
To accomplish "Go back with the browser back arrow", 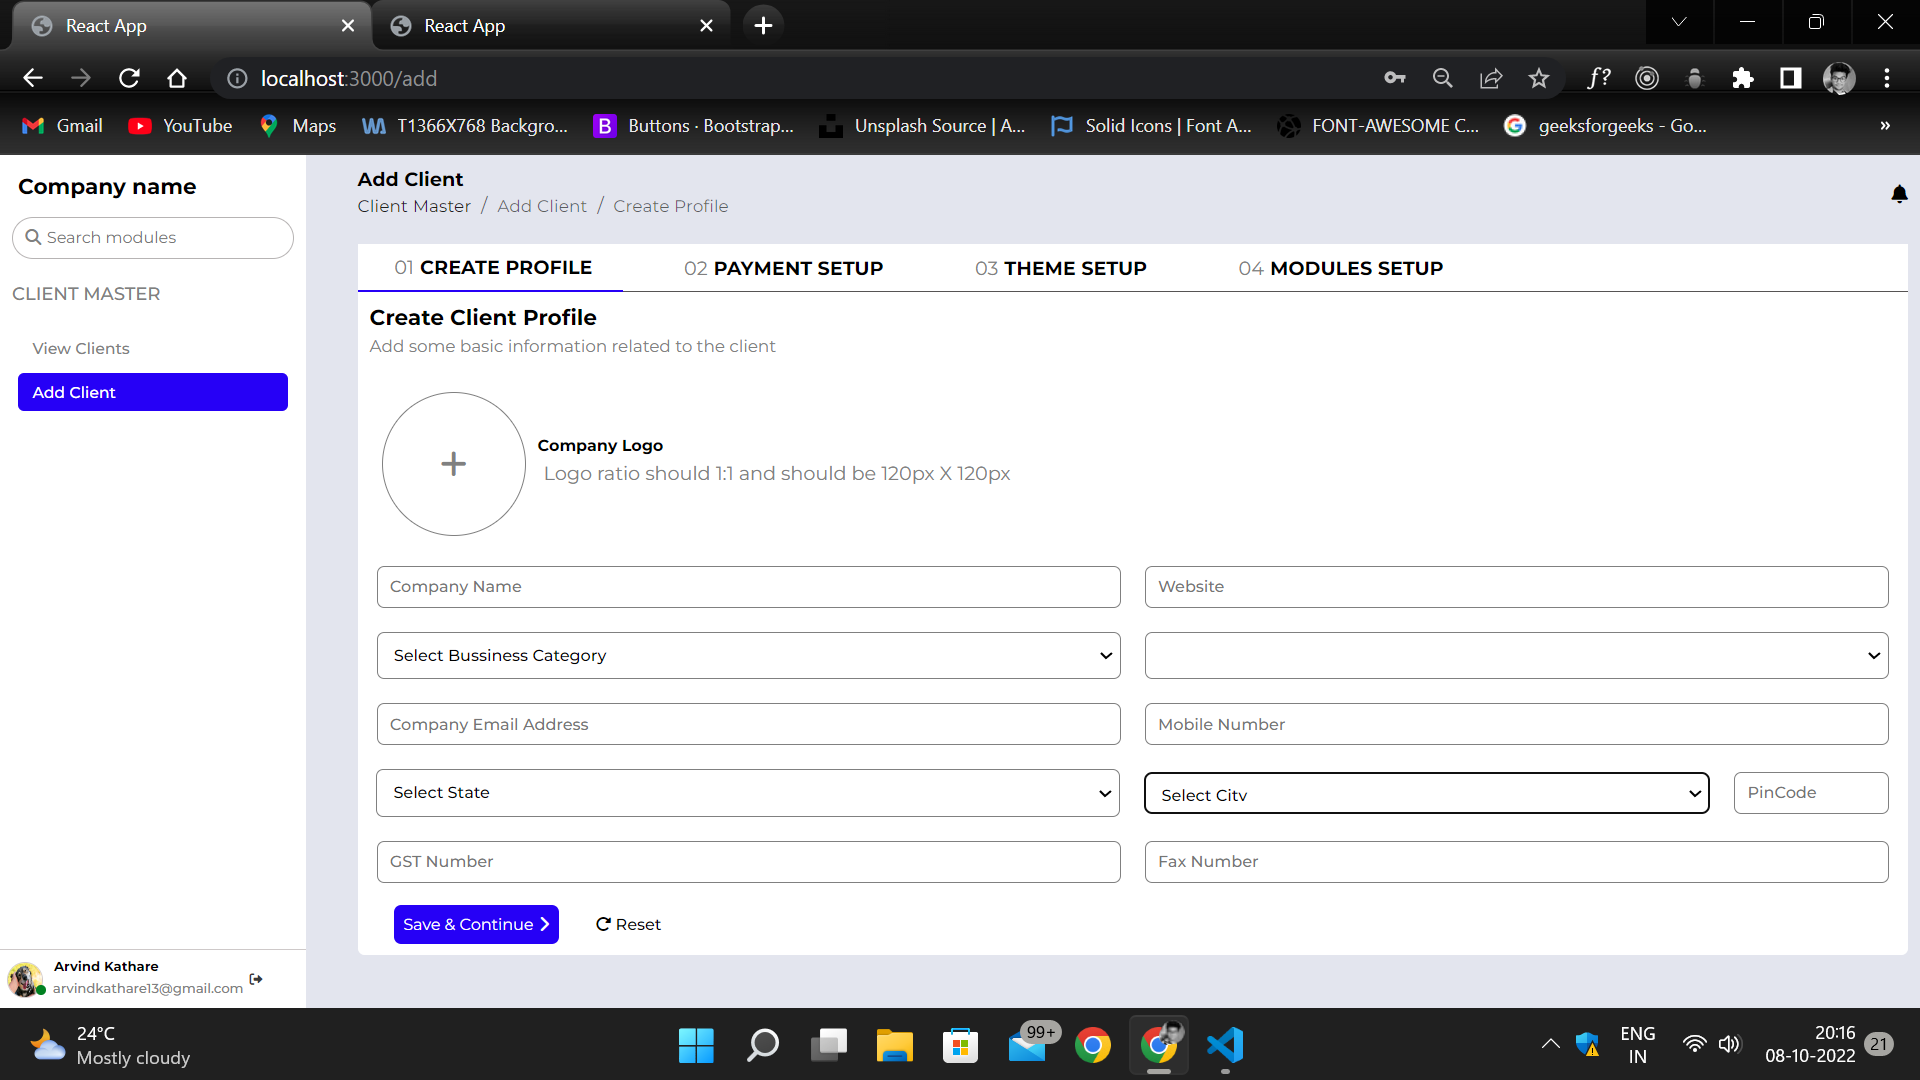I will pyautogui.click(x=33, y=78).
